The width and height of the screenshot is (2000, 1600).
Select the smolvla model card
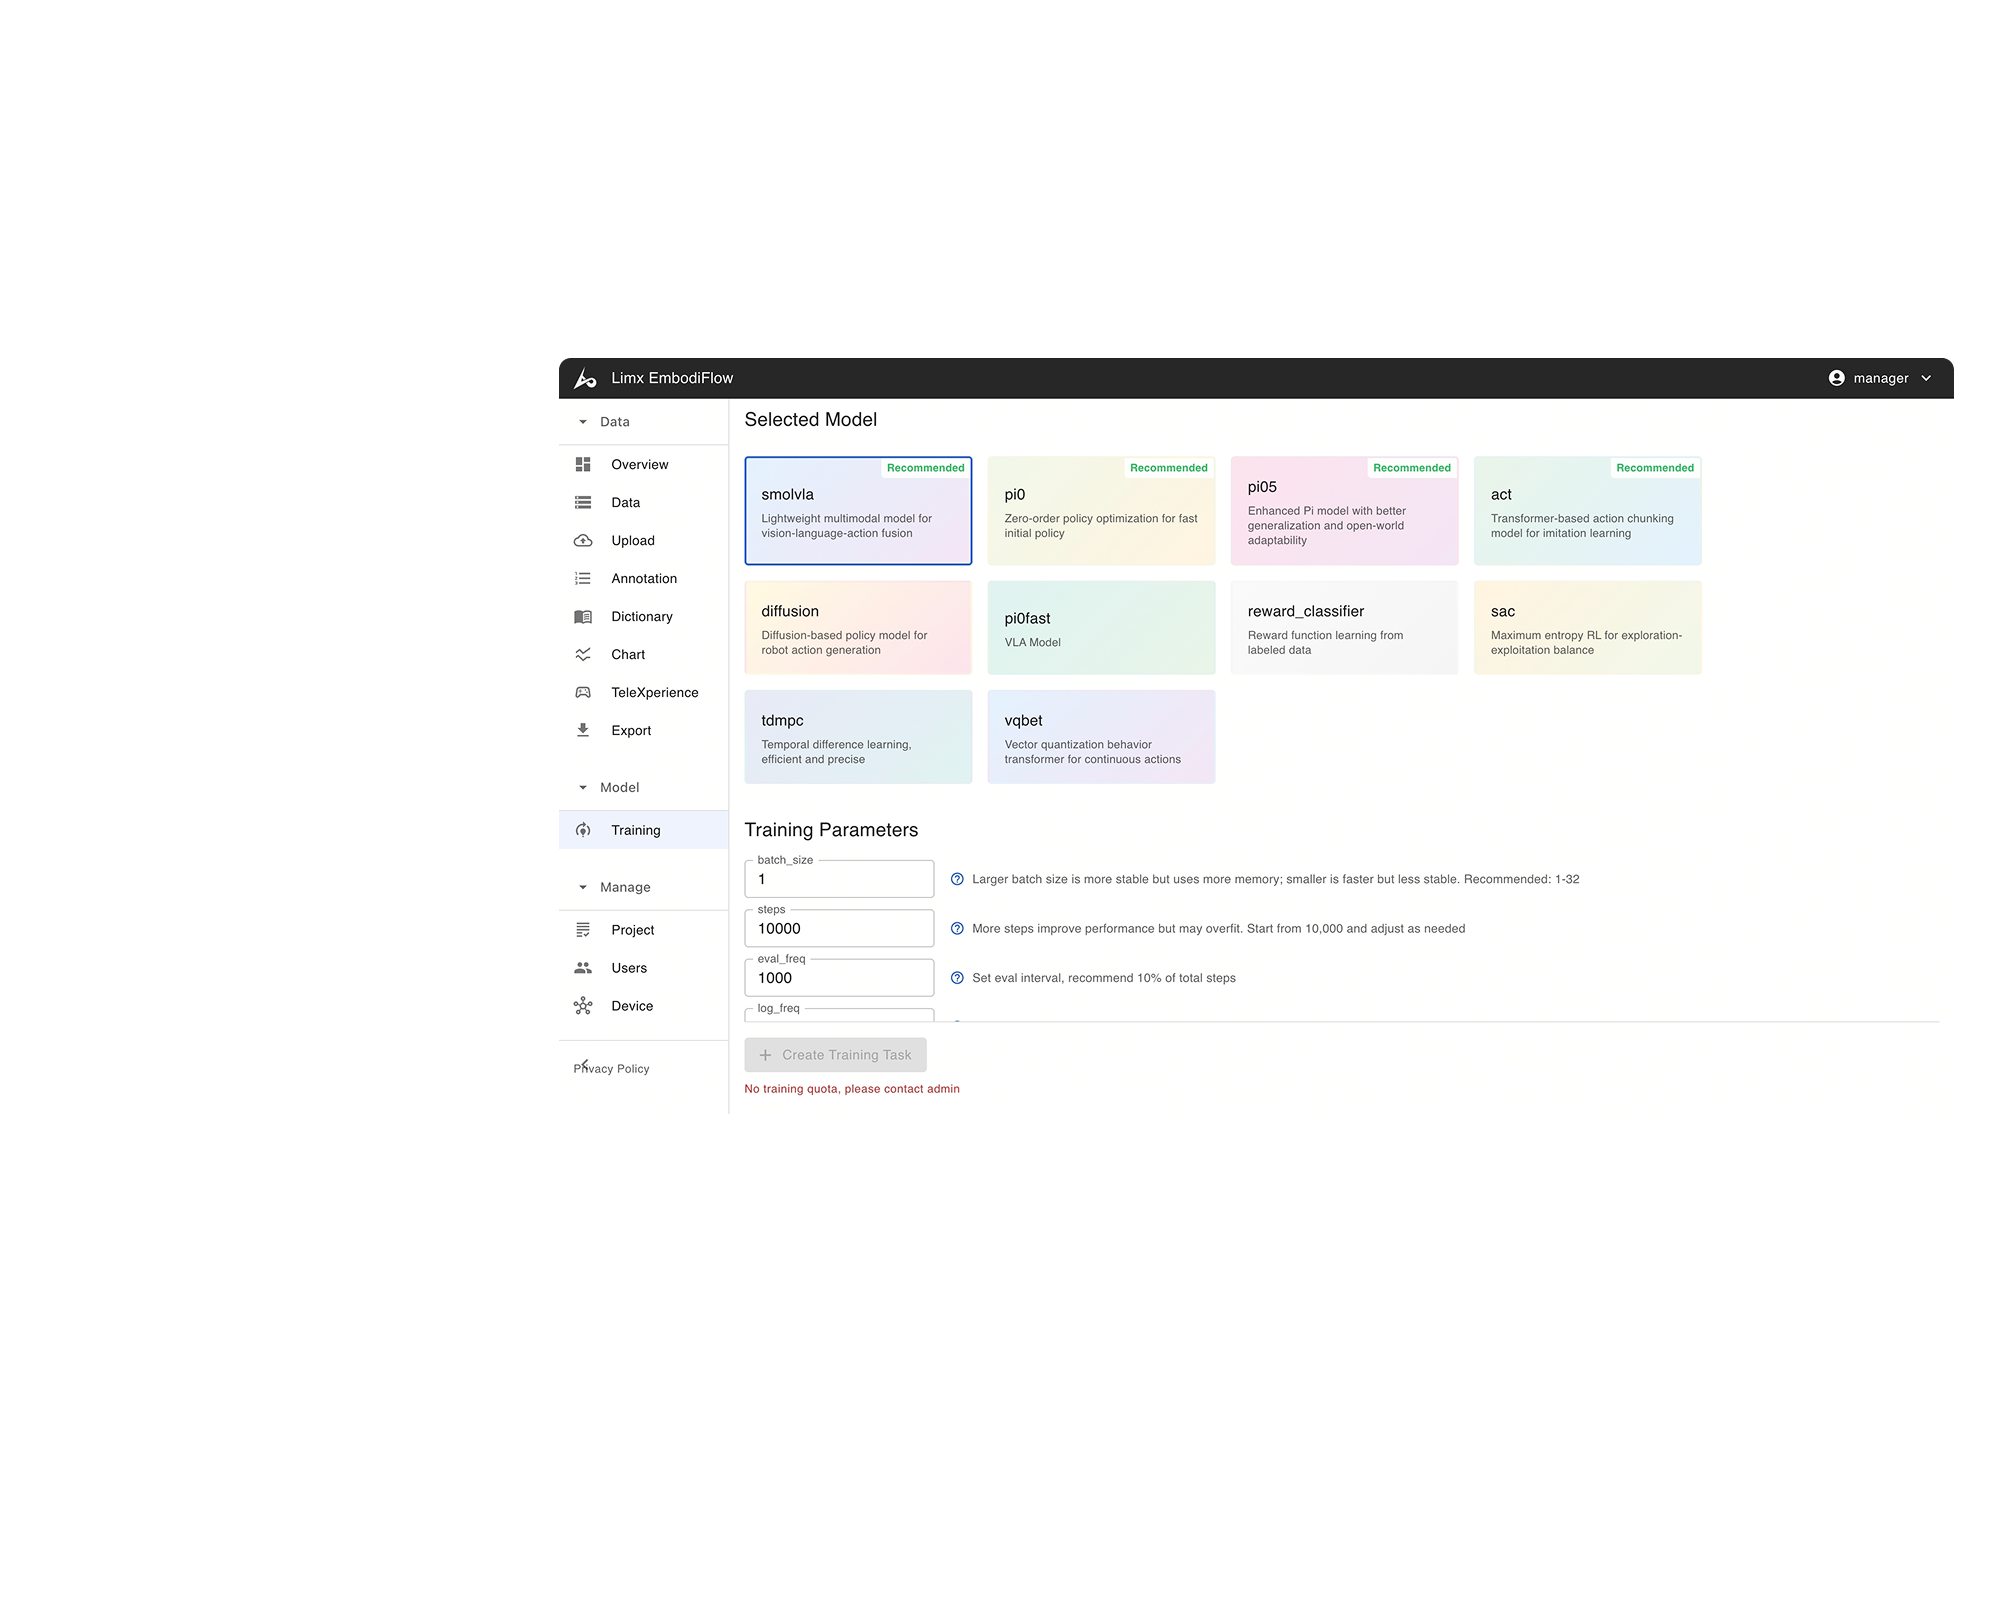(x=858, y=510)
